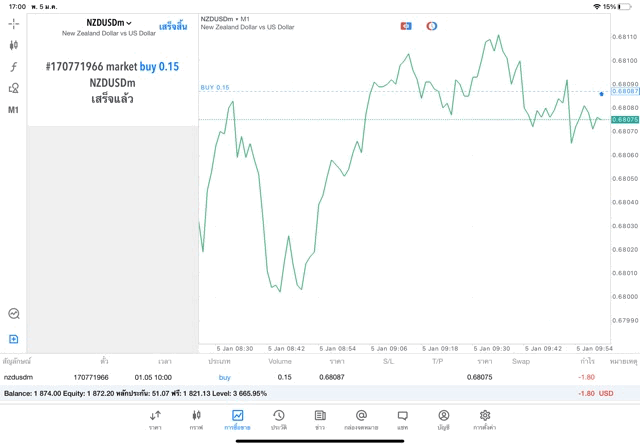
Task: Tap the NZDUSDm • M1 chart title
Action: (225, 19)
